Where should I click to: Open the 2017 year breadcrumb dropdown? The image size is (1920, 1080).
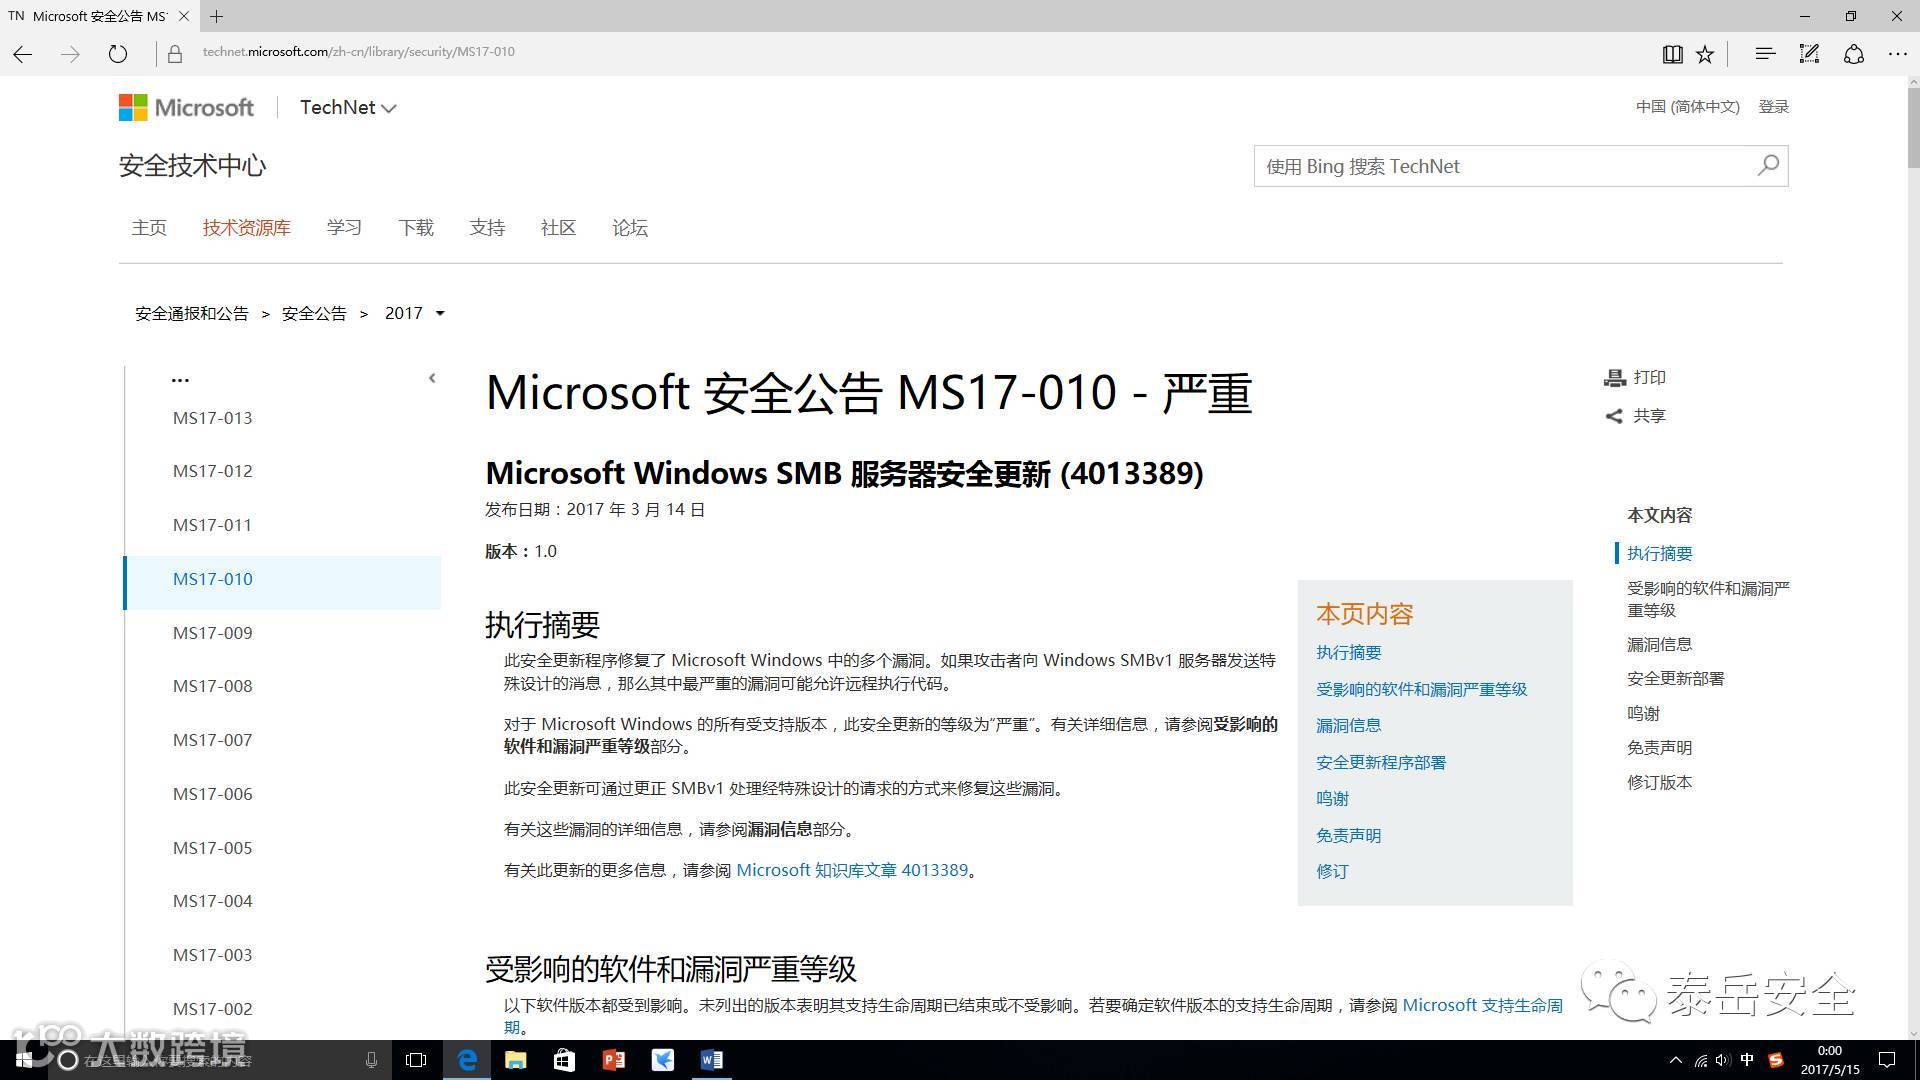pyautogui.click(x=440, y=314)
